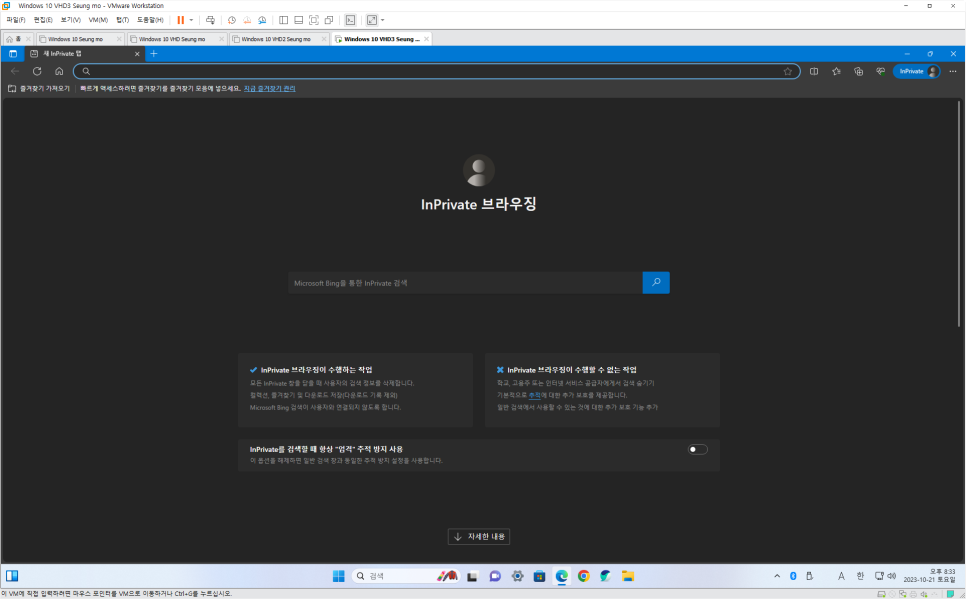The width and height of the screenshot is (966, 599).
Task: Close the 새 InPrivate 탭 browser tab
Action: [137, 54]
